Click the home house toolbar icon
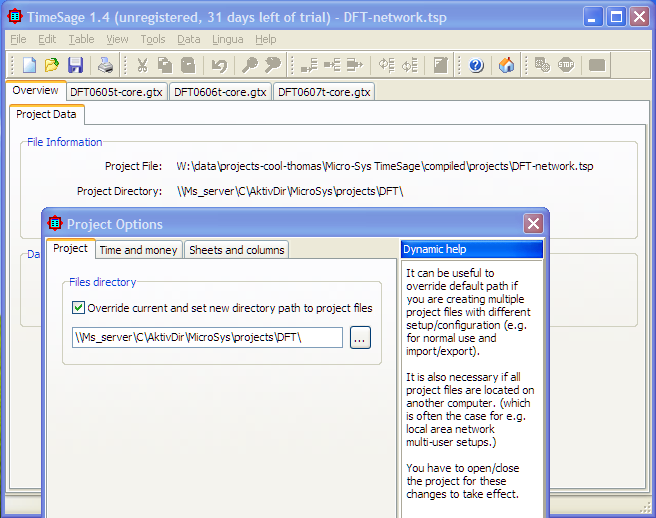The height and width of the screenshot is (518, 656). [507, 65]
